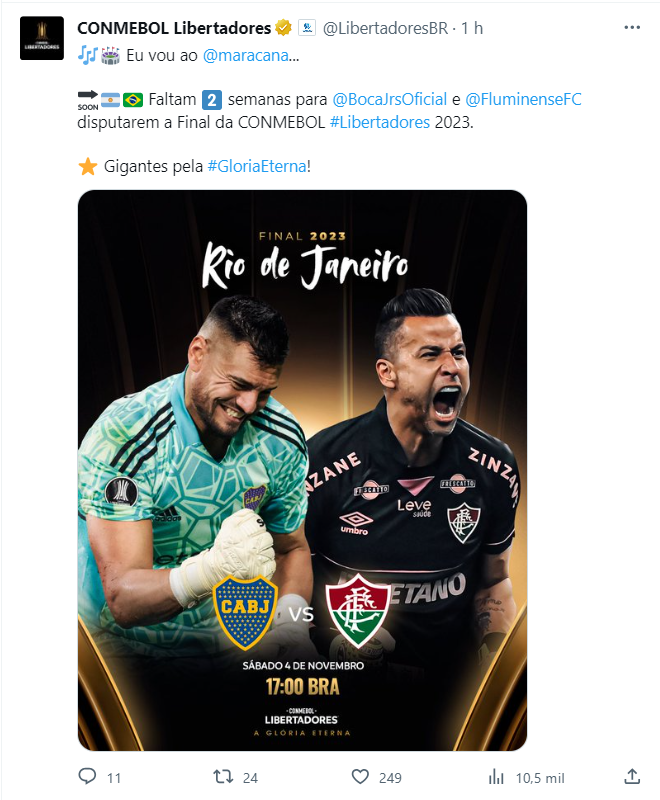The image size is (660, 800).
Task: Click the share upload icon
Action: (632, 777)
